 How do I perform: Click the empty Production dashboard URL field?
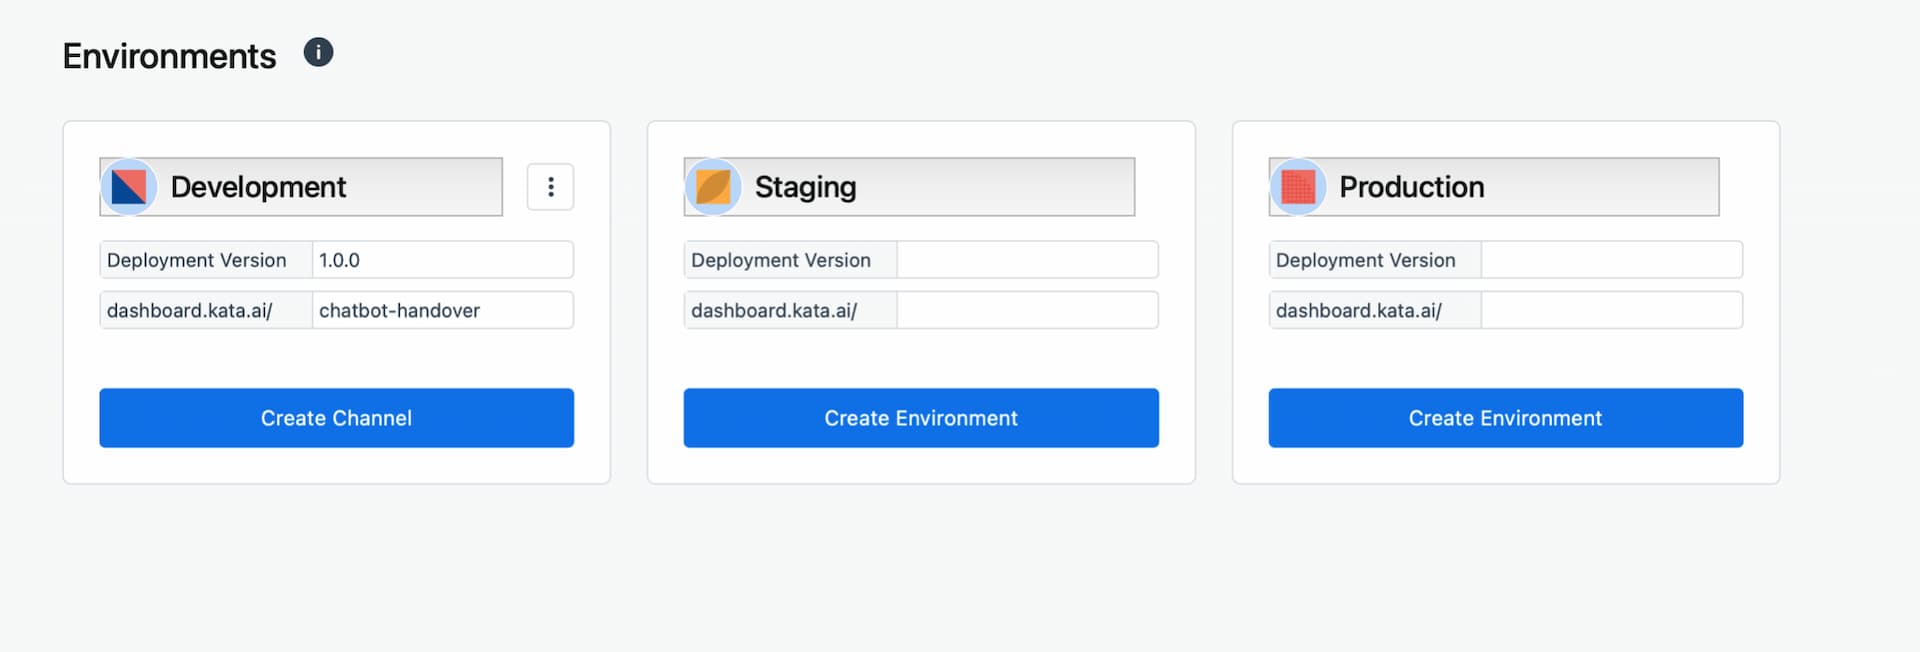1612,310
